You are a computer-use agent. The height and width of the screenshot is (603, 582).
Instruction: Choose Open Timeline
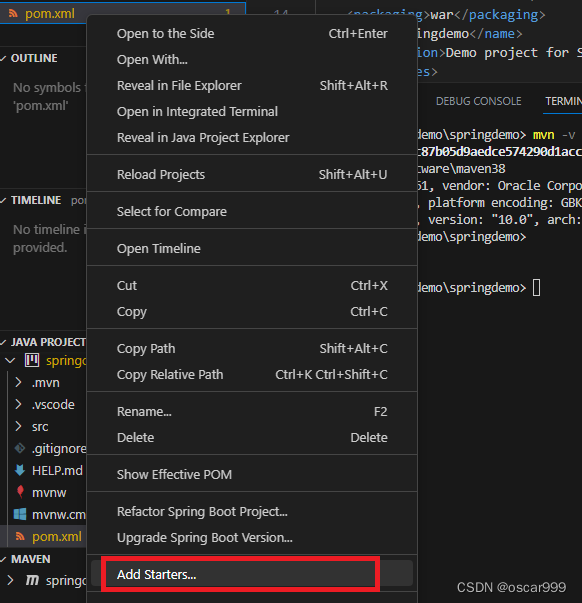252,248
